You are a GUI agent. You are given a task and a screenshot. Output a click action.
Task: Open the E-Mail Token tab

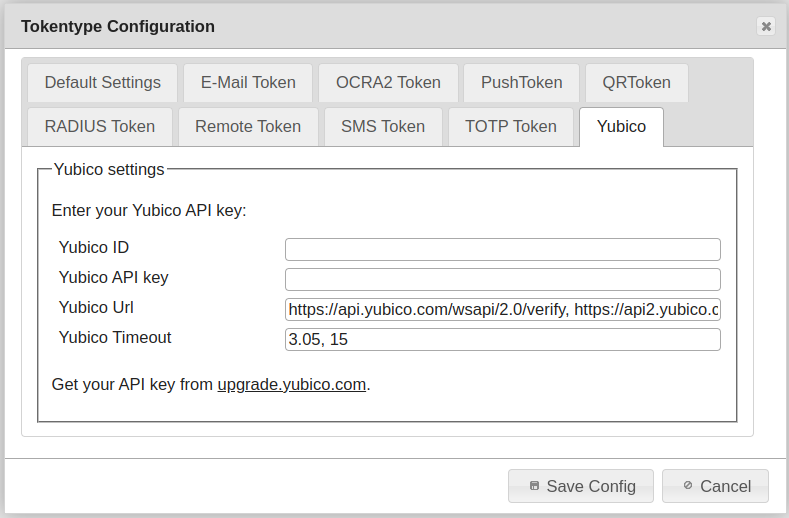(248, 83)
